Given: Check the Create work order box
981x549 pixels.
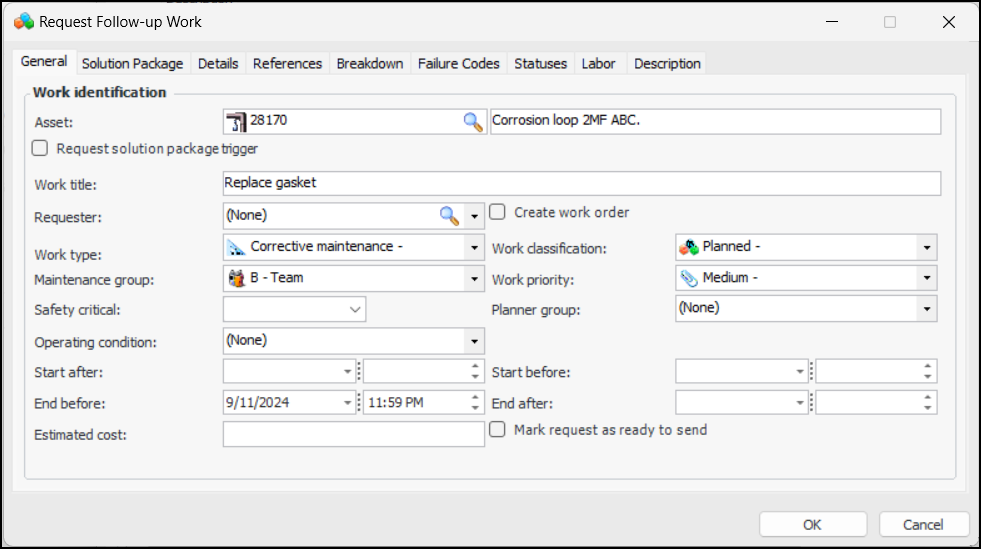Looking at the screenshot, I should pyautogui.click(x=497, y=212).
